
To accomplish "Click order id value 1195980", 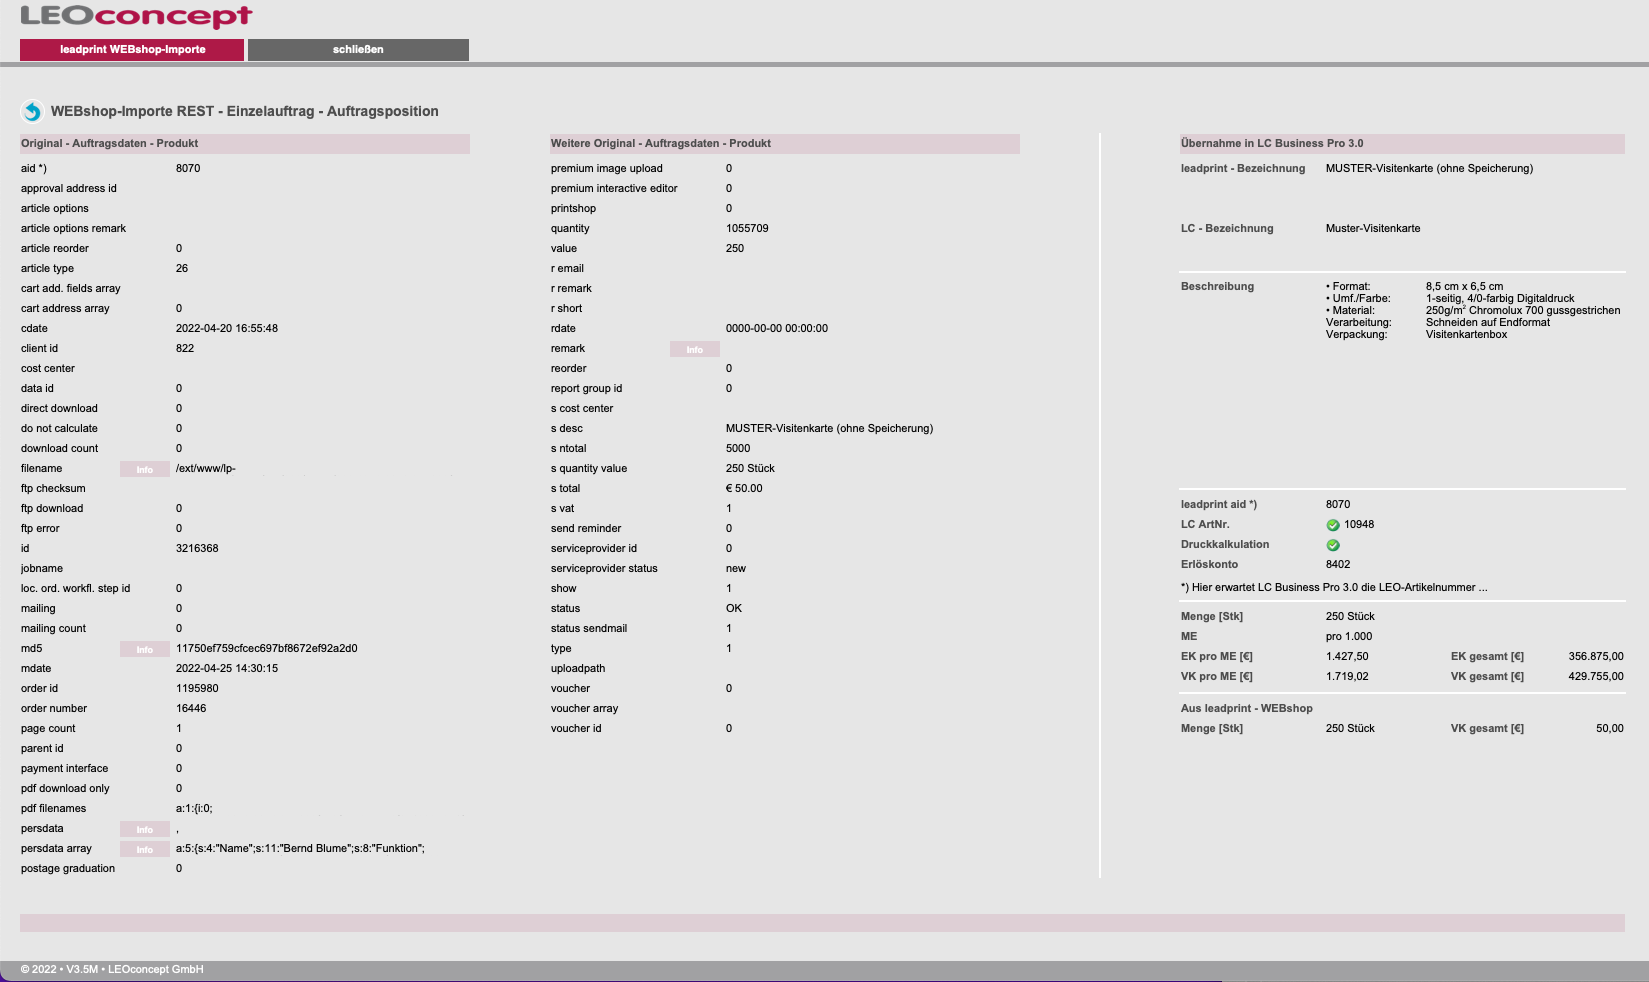I will pyautogui.click(x=197, y=688).
